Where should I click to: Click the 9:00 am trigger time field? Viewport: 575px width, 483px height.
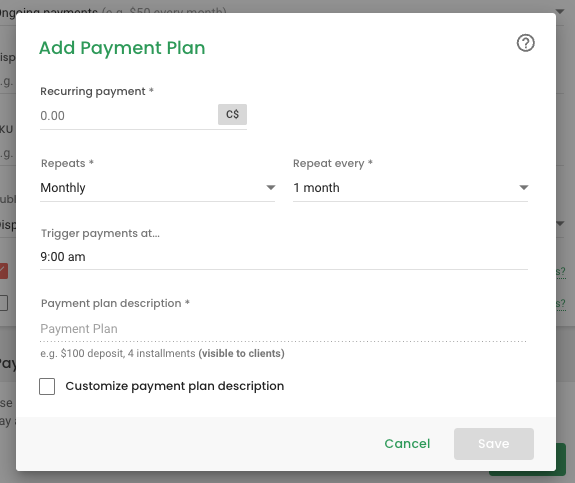pyautogui.click(x=284, y=257)
